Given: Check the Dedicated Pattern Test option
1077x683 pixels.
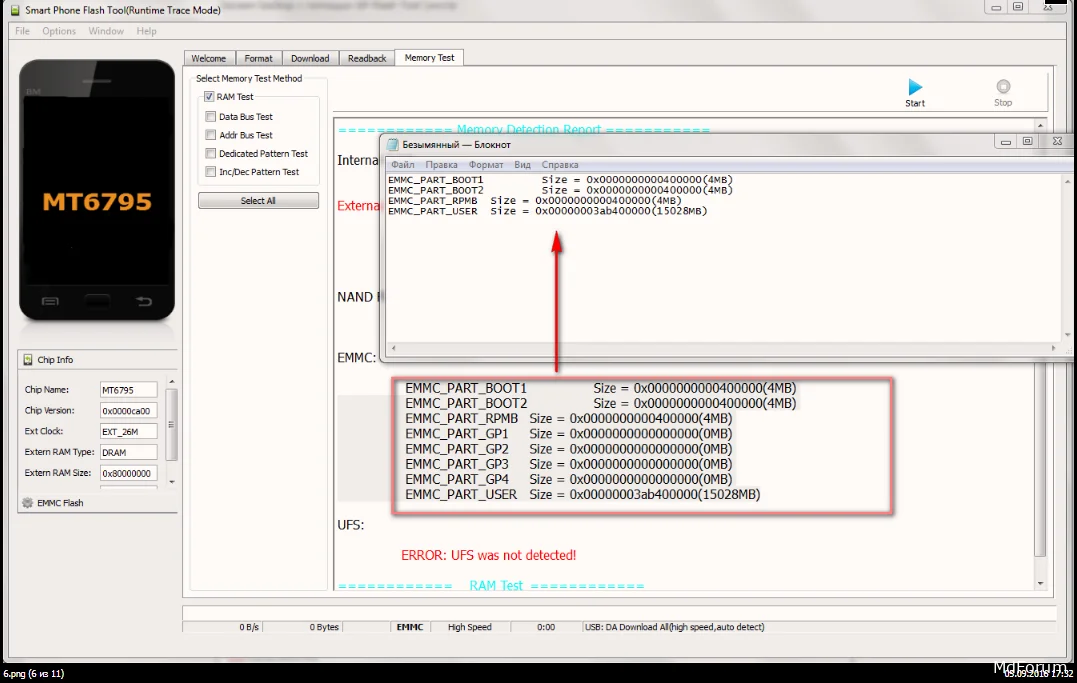Looking at the screenshot, I should coord(210,154).
